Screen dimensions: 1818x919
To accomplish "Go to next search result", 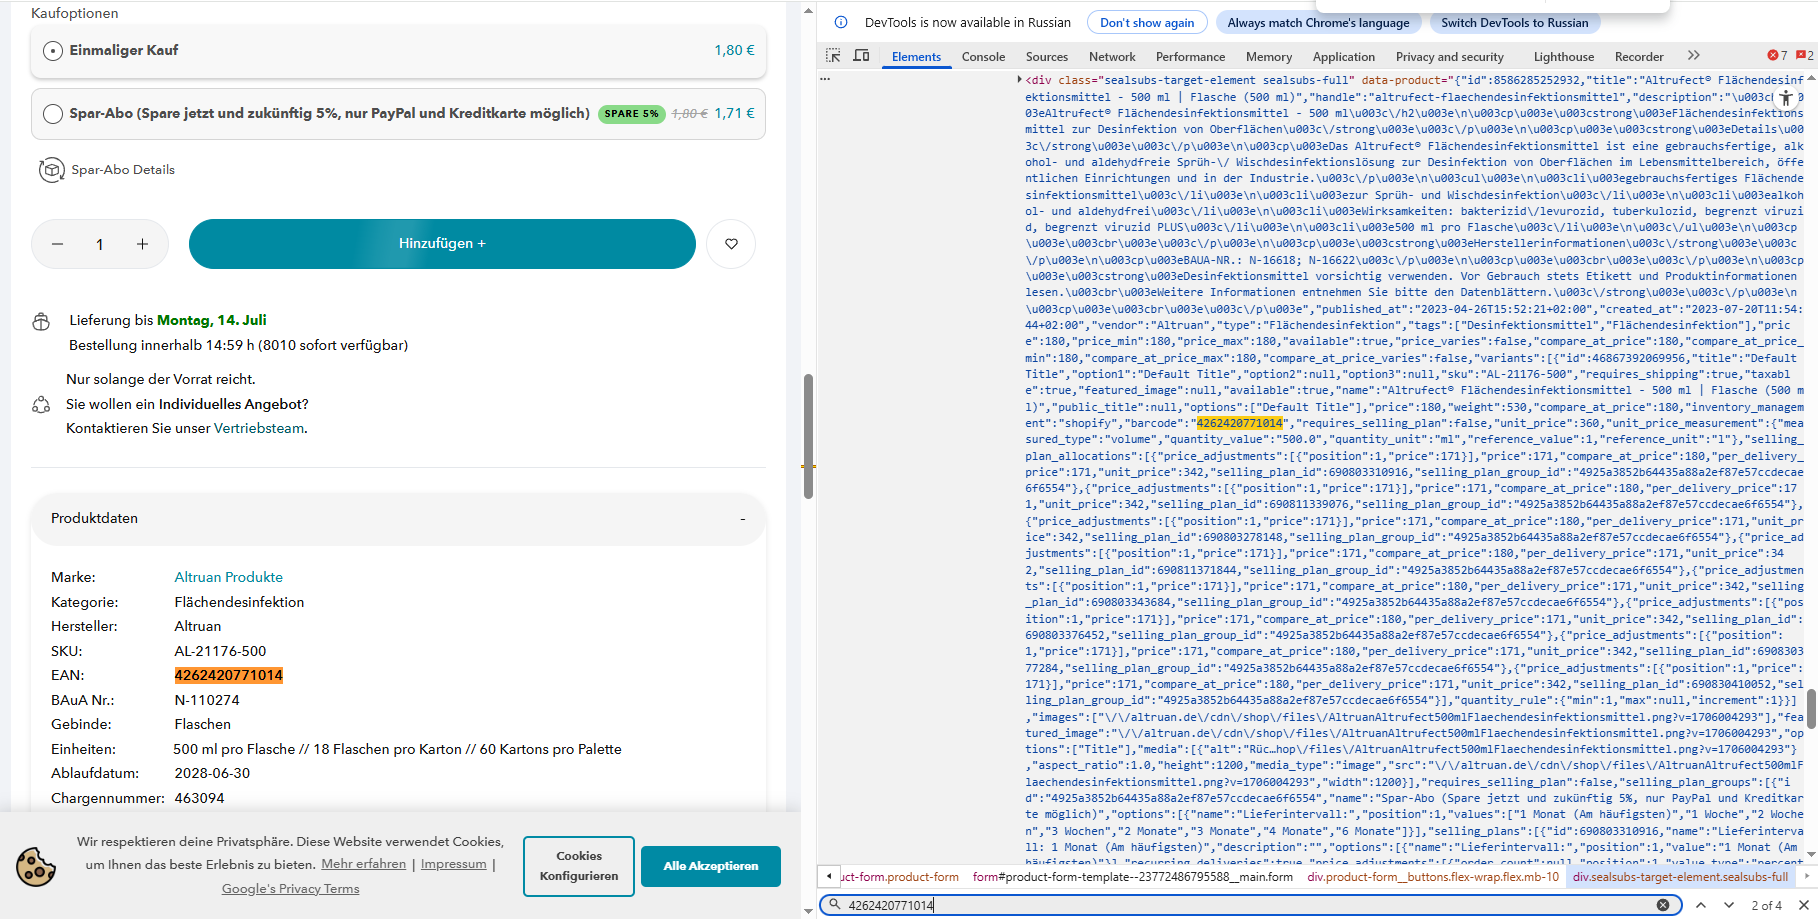I will (1728, 905).
